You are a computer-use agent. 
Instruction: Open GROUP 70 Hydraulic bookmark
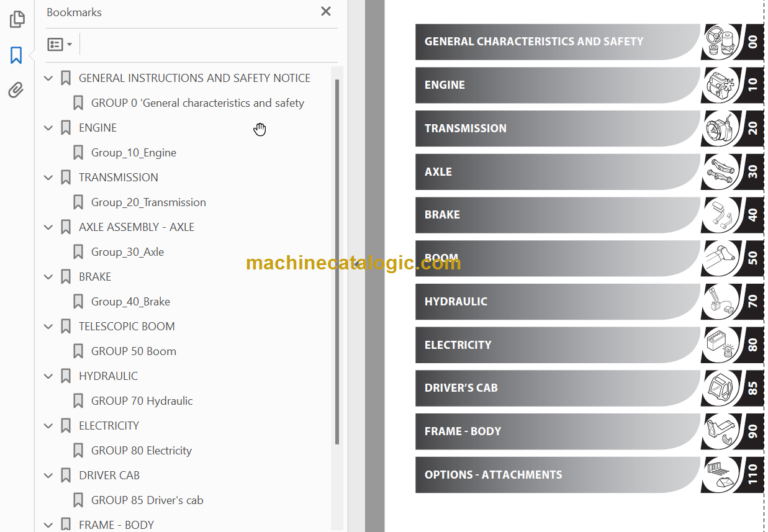[142, 401]
